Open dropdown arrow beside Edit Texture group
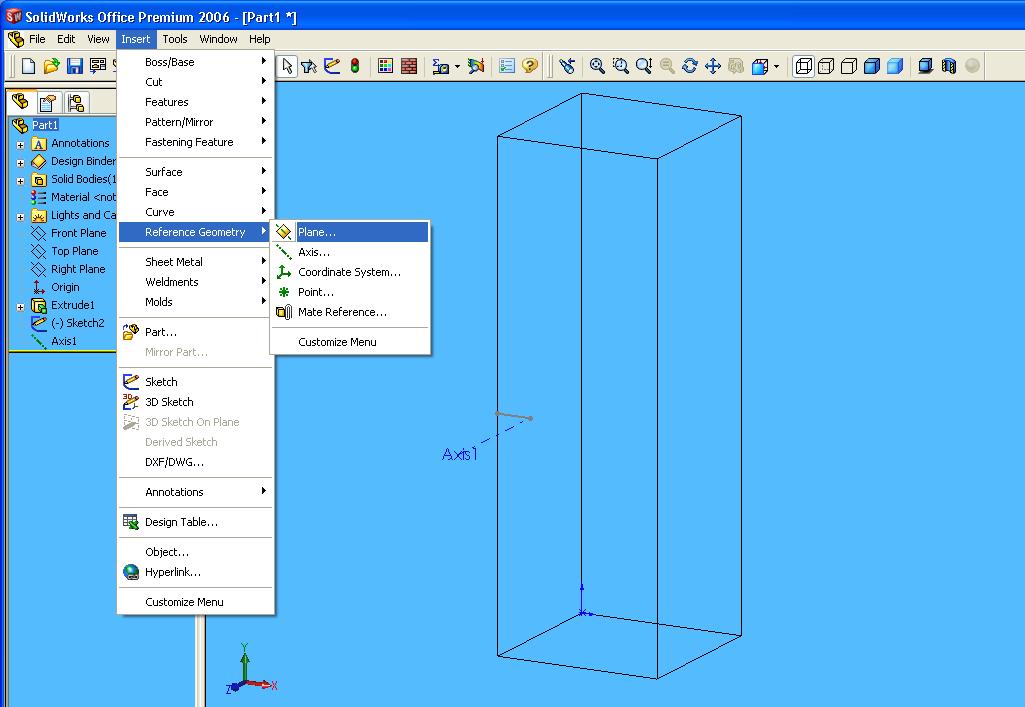 (457, 66)
